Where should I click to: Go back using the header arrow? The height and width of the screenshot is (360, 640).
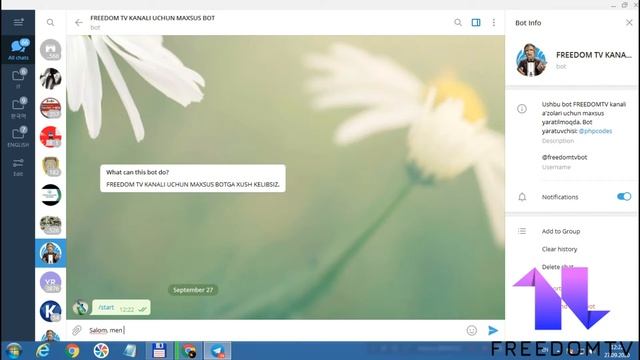click(79, 22)
